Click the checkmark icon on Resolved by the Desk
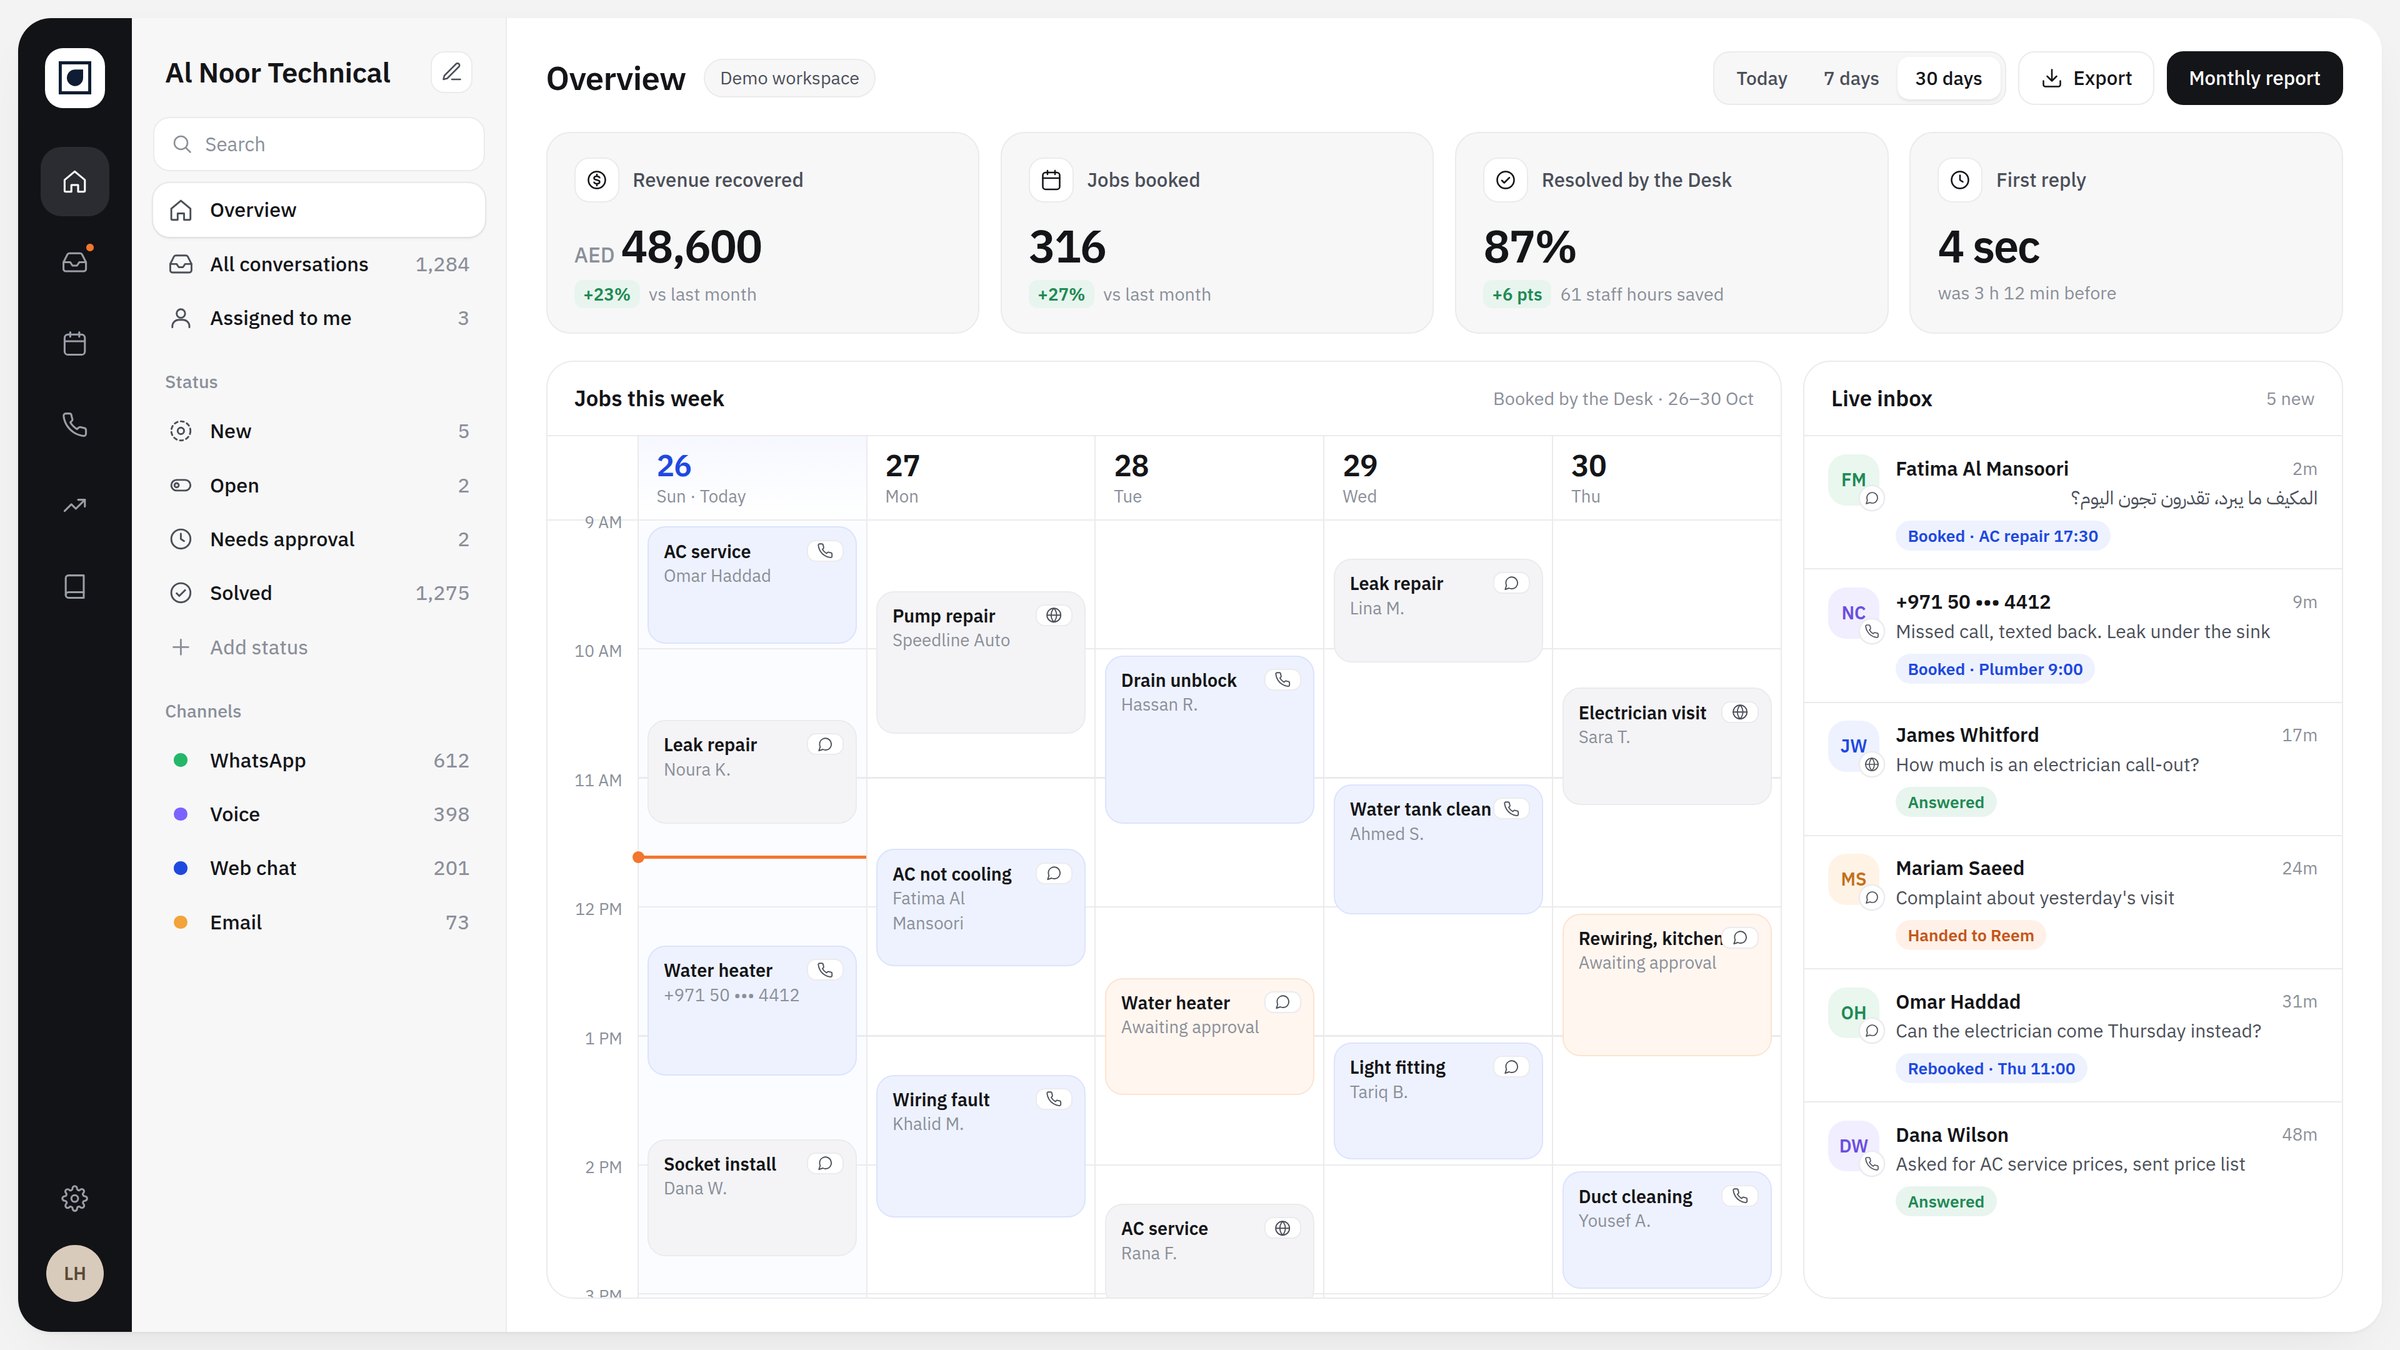This screenshot has height=1350, width=2400. (1505, 180)
